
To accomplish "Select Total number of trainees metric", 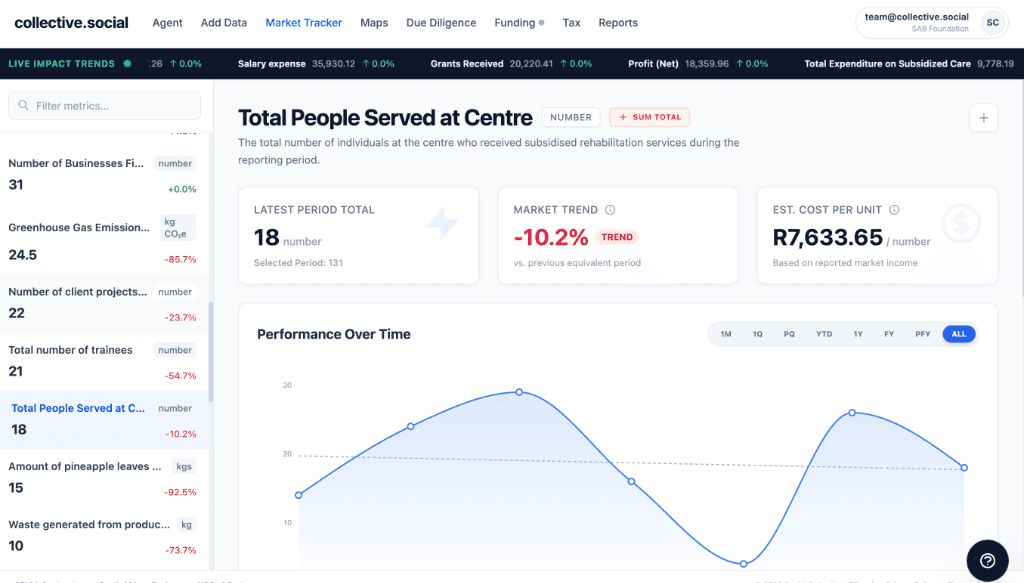I will point(104,362).
